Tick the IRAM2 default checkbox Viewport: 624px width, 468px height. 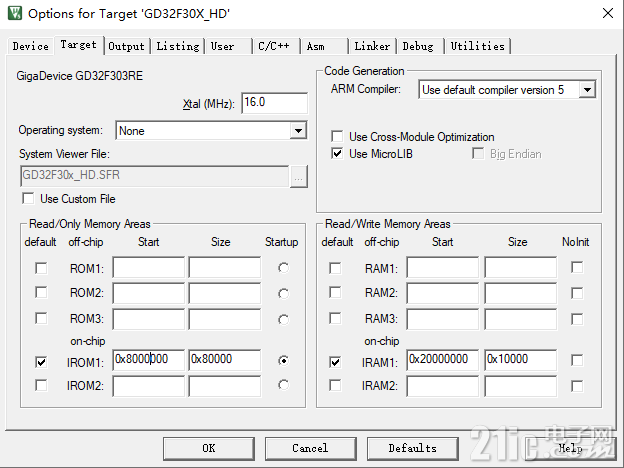click(x=335, y=385)
